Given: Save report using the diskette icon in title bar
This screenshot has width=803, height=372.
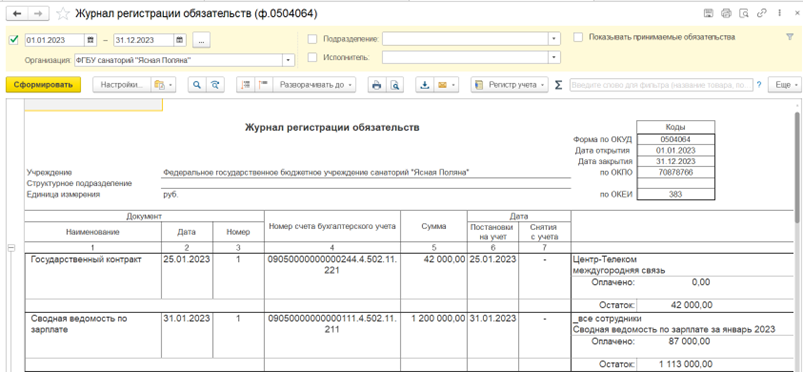Looking at the screenshot, I should pyautogui.click(x=709, y=14).
